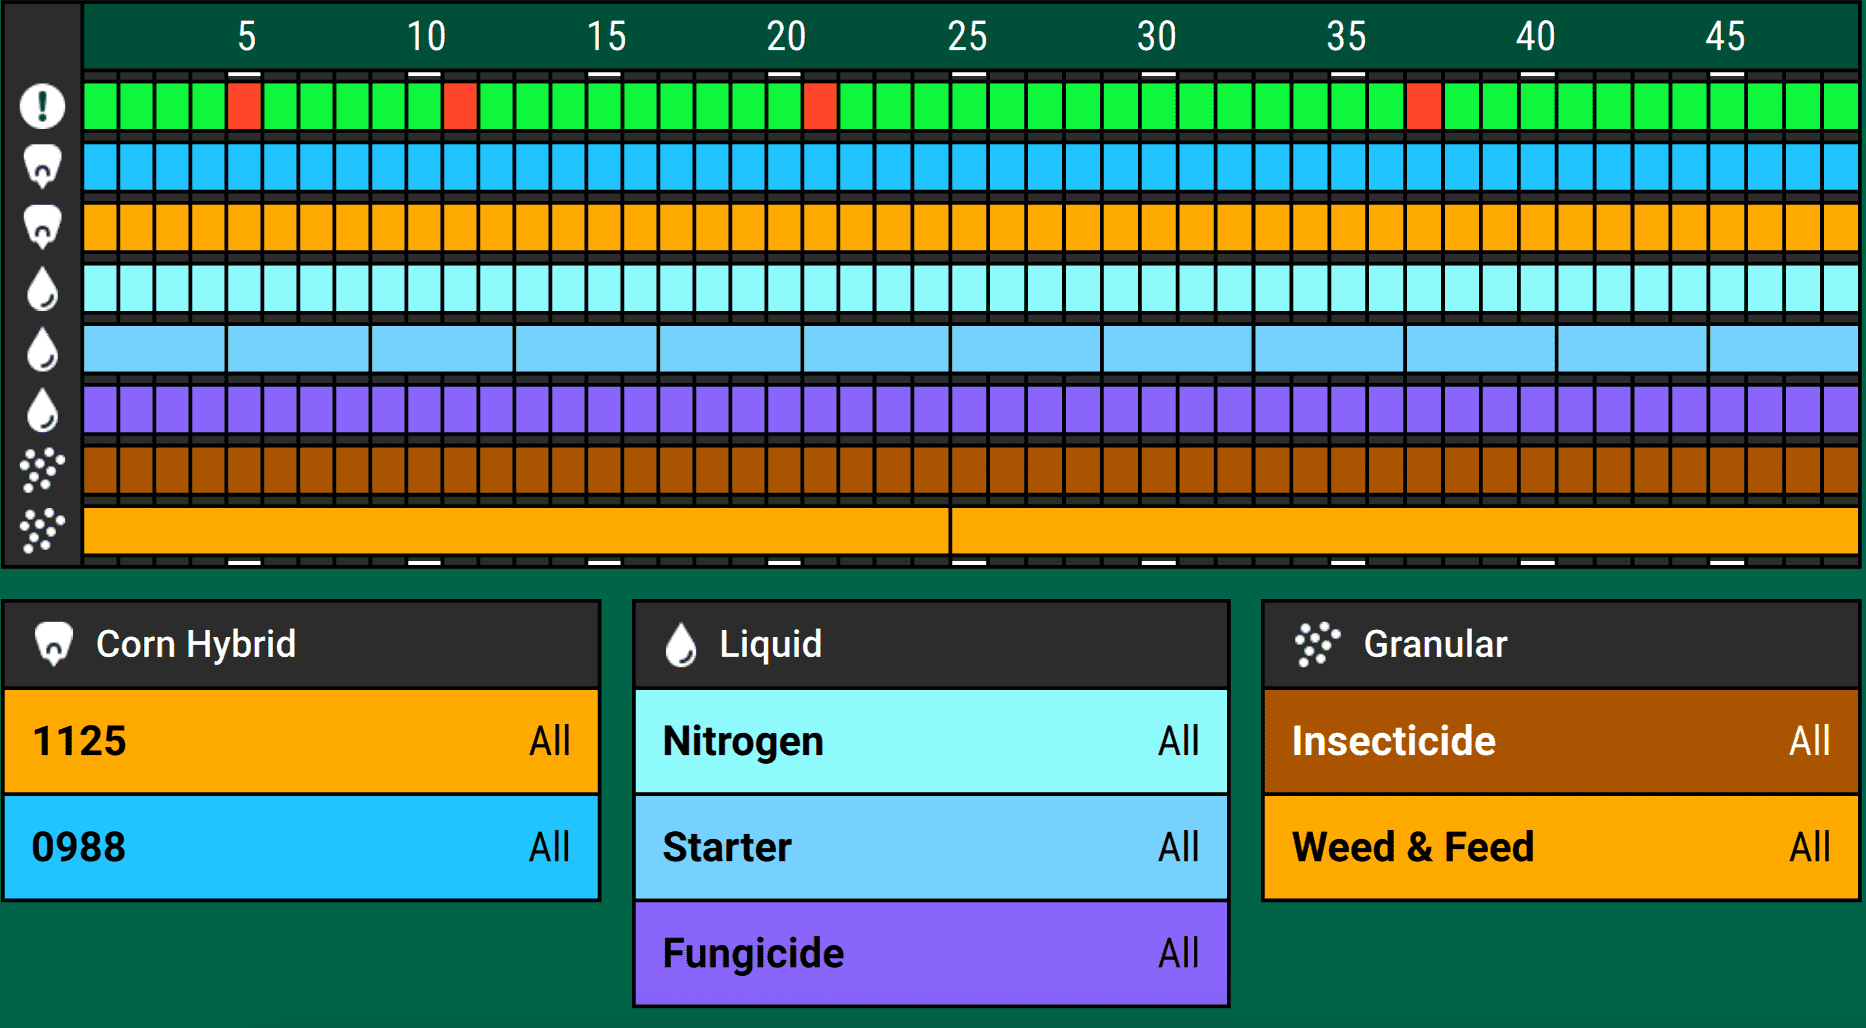Click the row 25 number marker
This screenshot has width=1866, height=1028.
click(x=967, y=37)
